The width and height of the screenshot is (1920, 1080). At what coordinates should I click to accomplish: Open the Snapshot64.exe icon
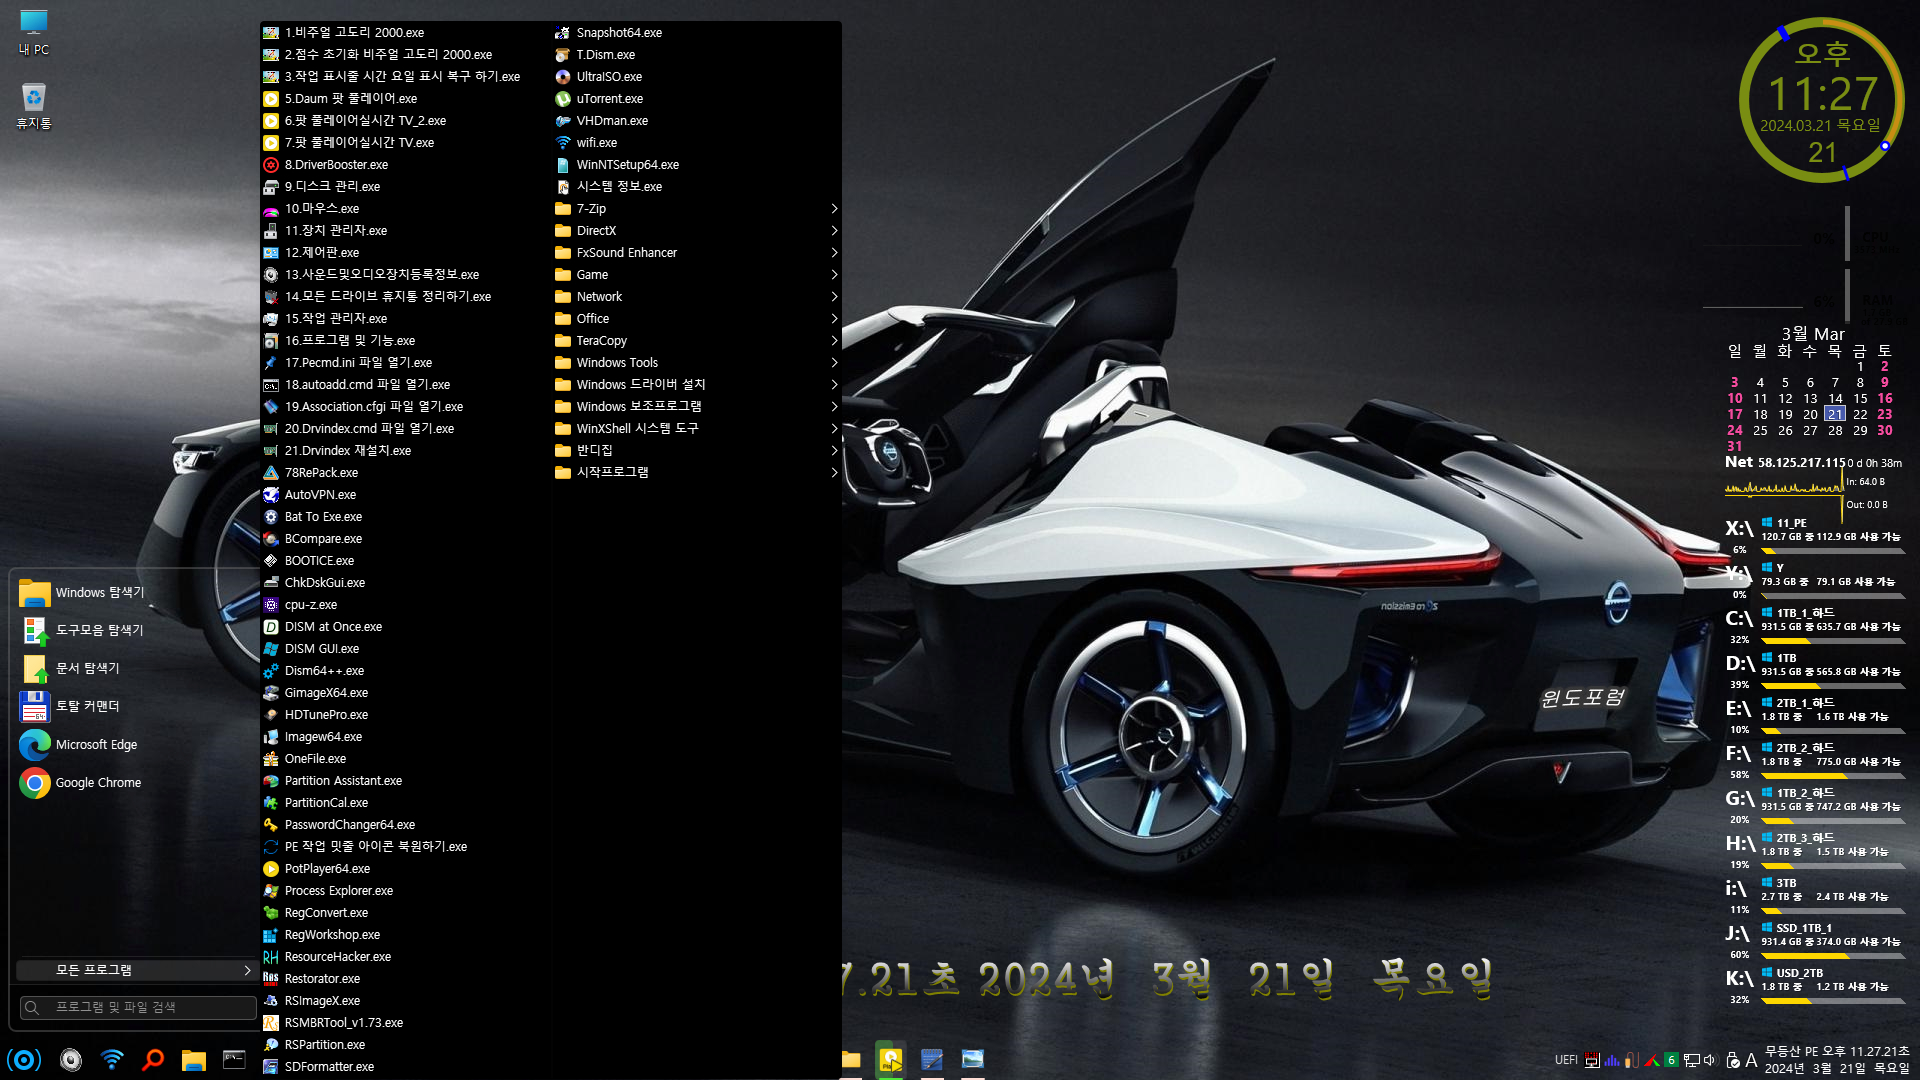pyautogui.click(x=563, y=33)
